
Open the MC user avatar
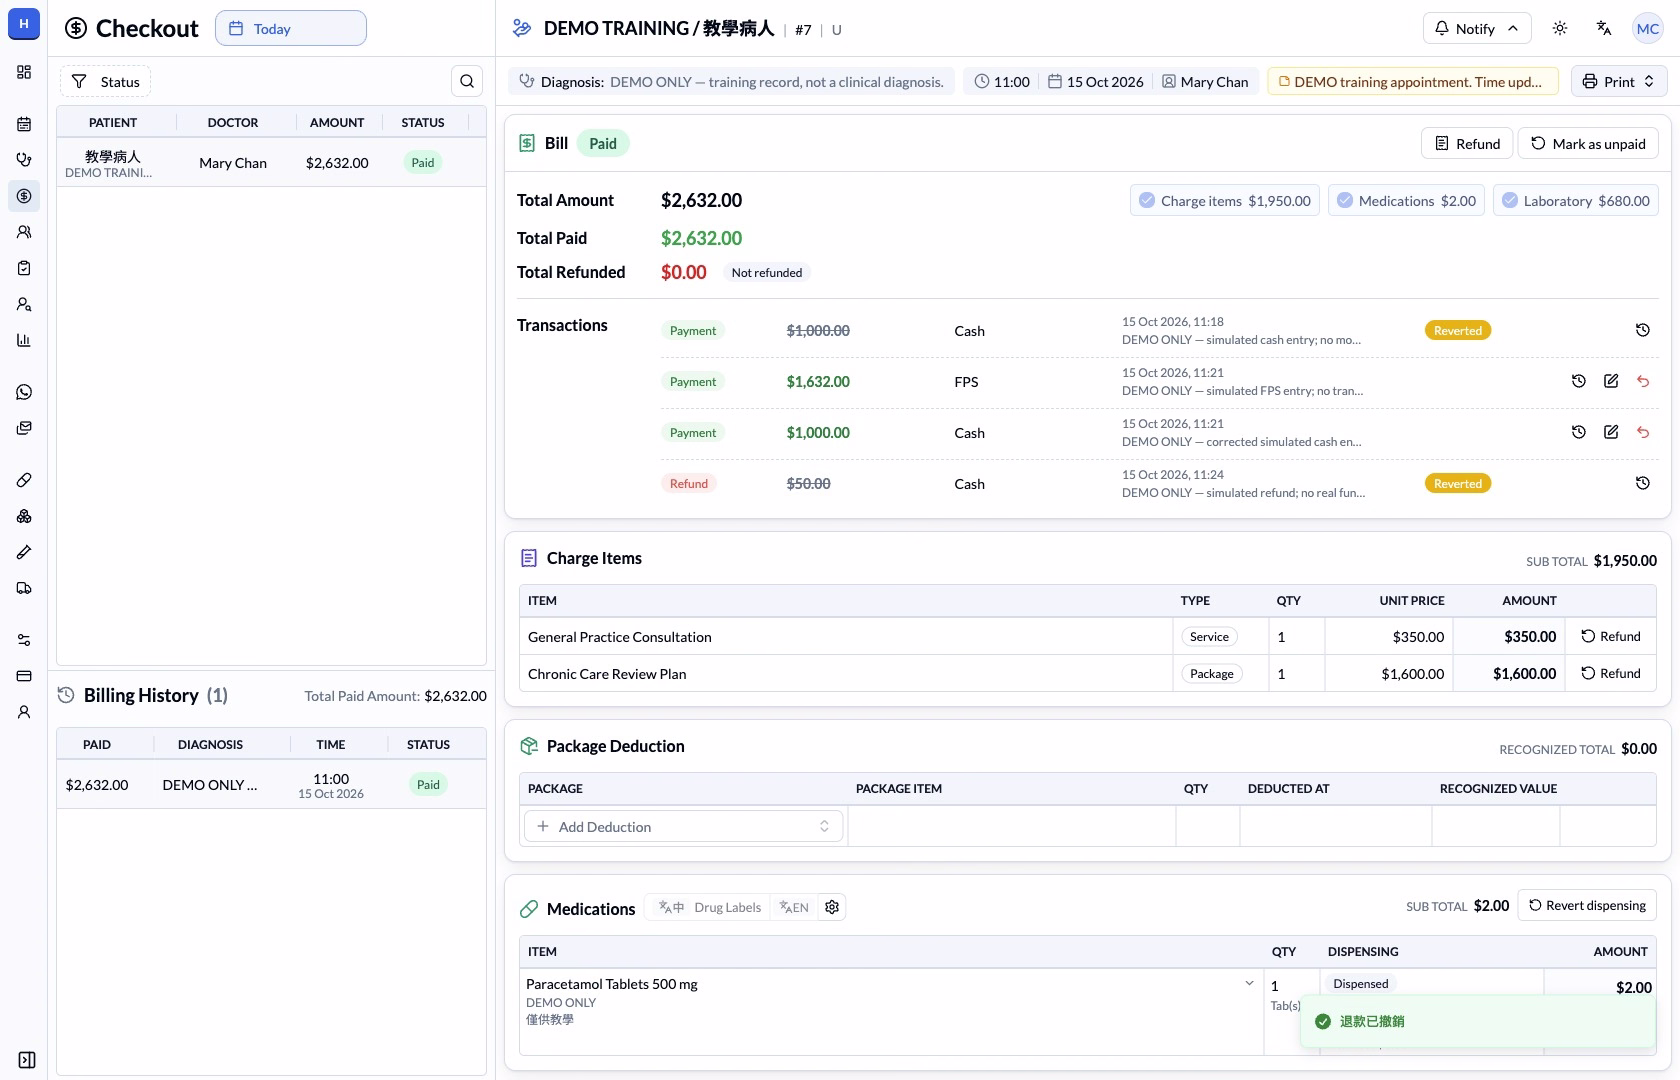point(1648,28)
